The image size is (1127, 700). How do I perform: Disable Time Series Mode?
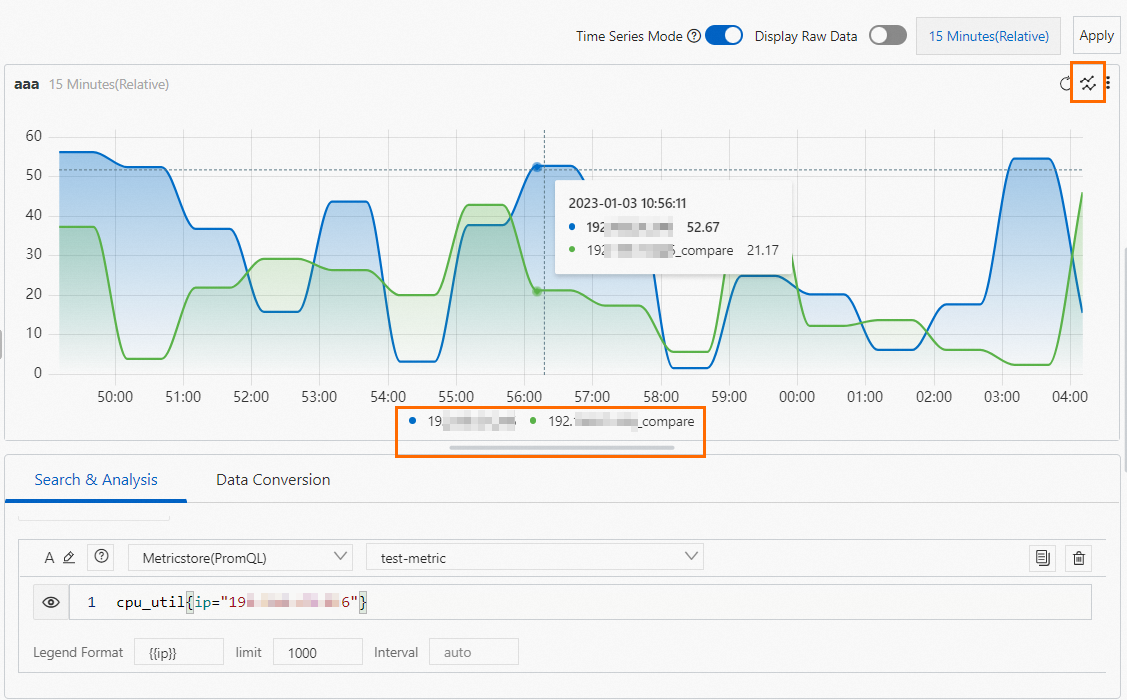(724, 35)
